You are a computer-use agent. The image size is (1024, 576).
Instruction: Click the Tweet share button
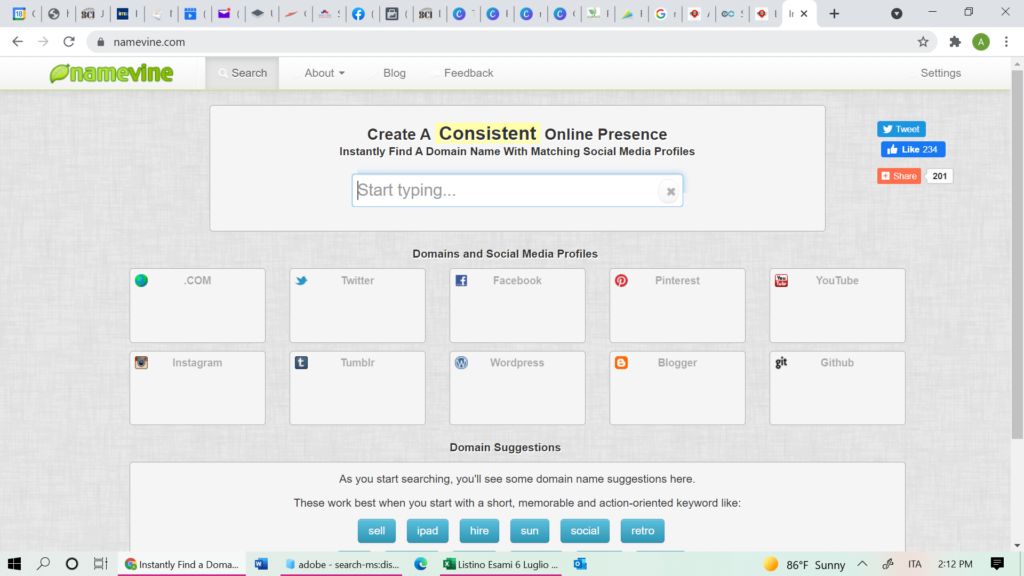tap(901, 129)
